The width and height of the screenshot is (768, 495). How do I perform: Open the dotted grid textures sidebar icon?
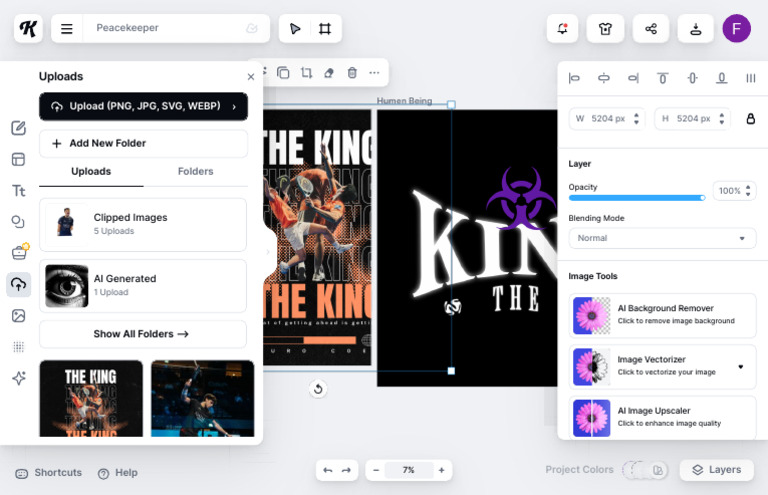click(x=19, y=347)
